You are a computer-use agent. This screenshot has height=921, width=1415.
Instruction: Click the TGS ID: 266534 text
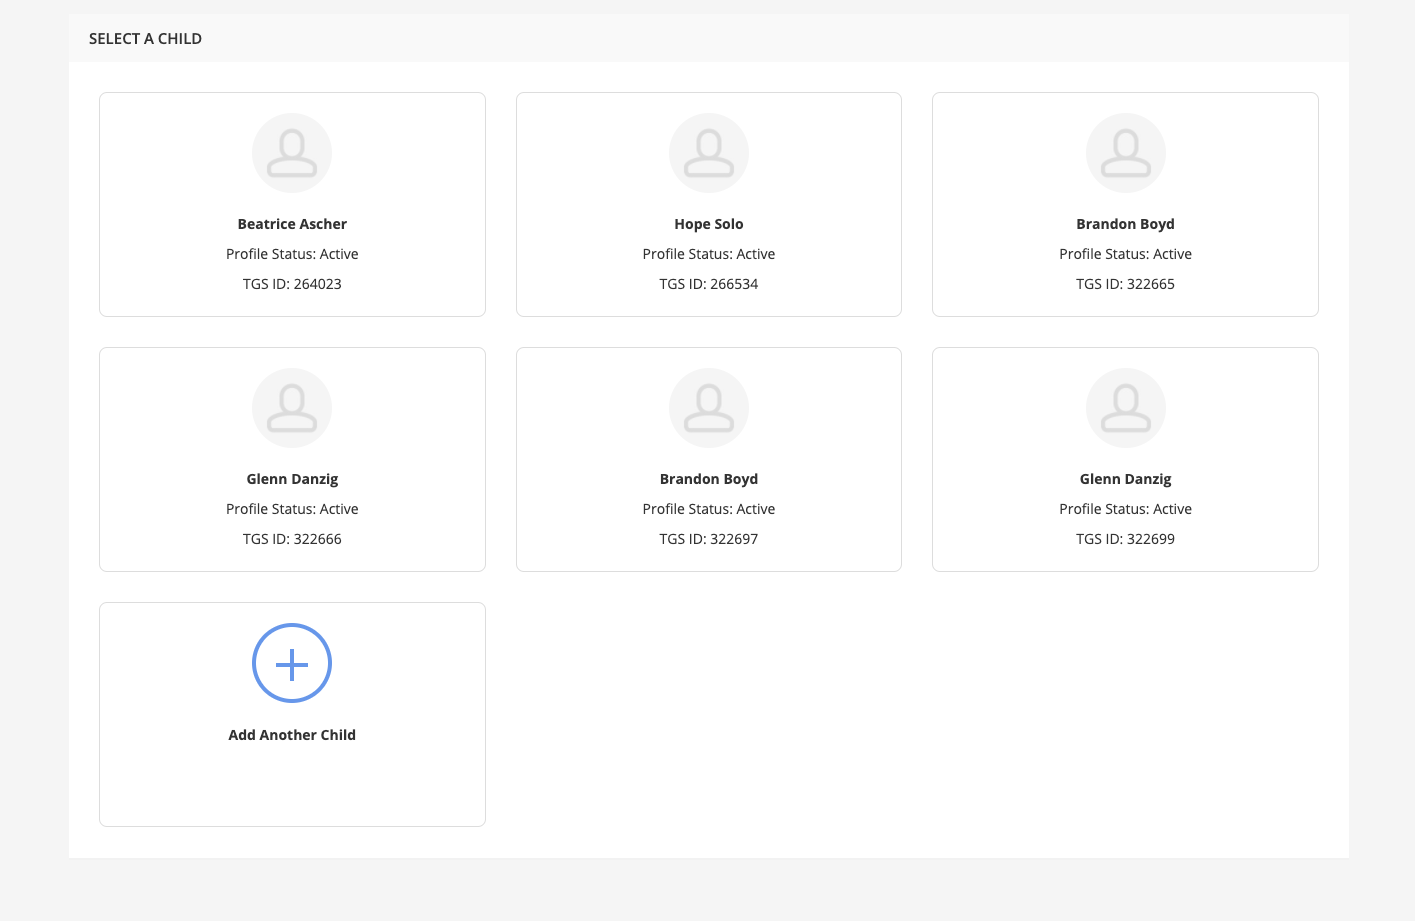click(x=708, y=284)
